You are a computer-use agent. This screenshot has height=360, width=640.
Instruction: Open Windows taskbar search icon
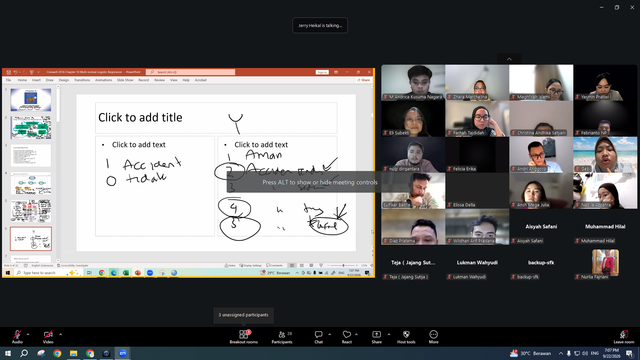(24, 353)
